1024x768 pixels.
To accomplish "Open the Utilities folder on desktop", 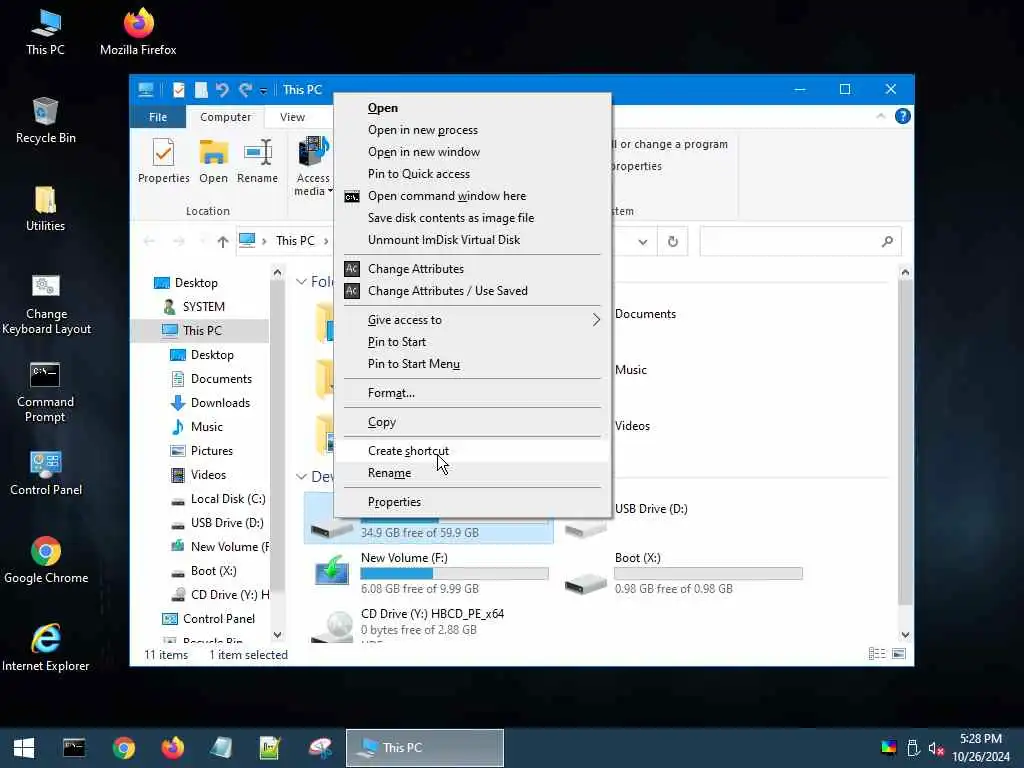I will coord(45,208).
